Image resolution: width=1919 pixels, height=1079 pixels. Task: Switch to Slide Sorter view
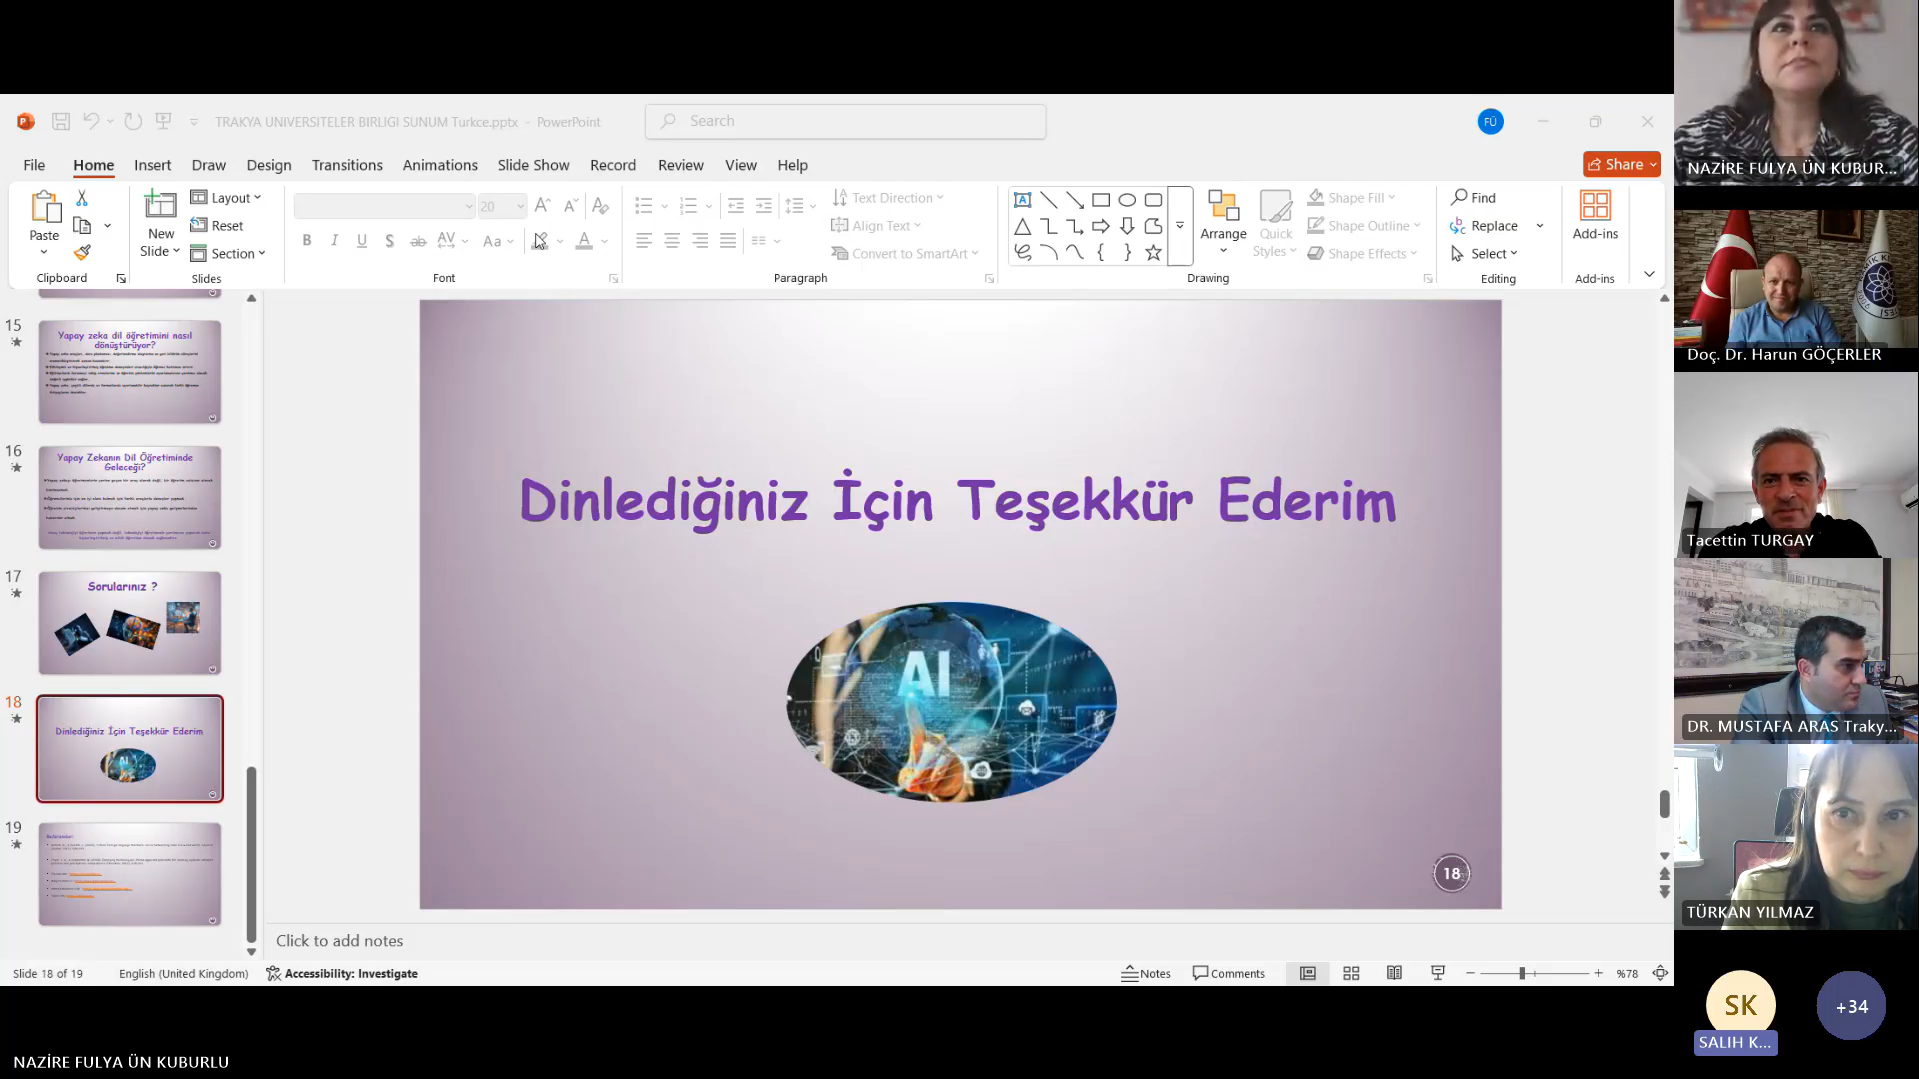coord(1351,973)
